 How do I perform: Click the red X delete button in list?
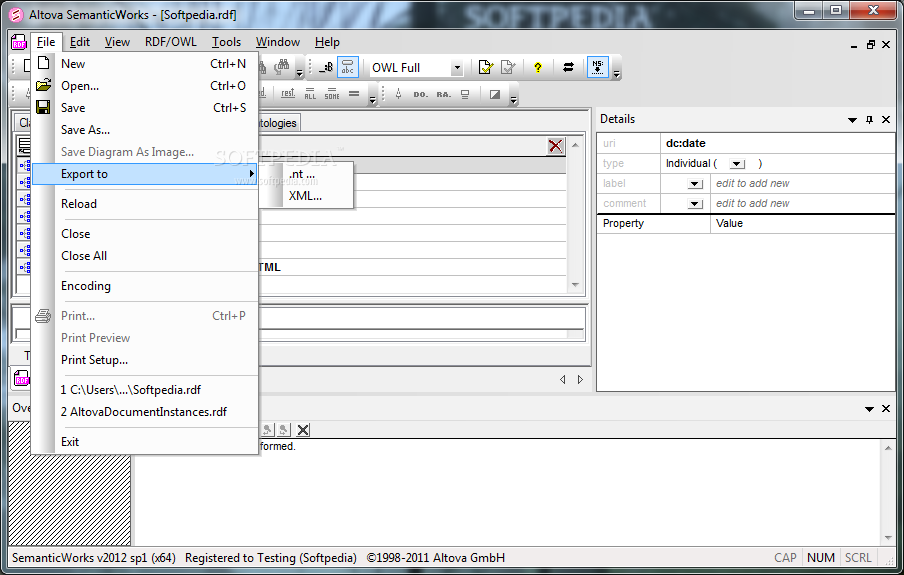click(x=556, y=146)
